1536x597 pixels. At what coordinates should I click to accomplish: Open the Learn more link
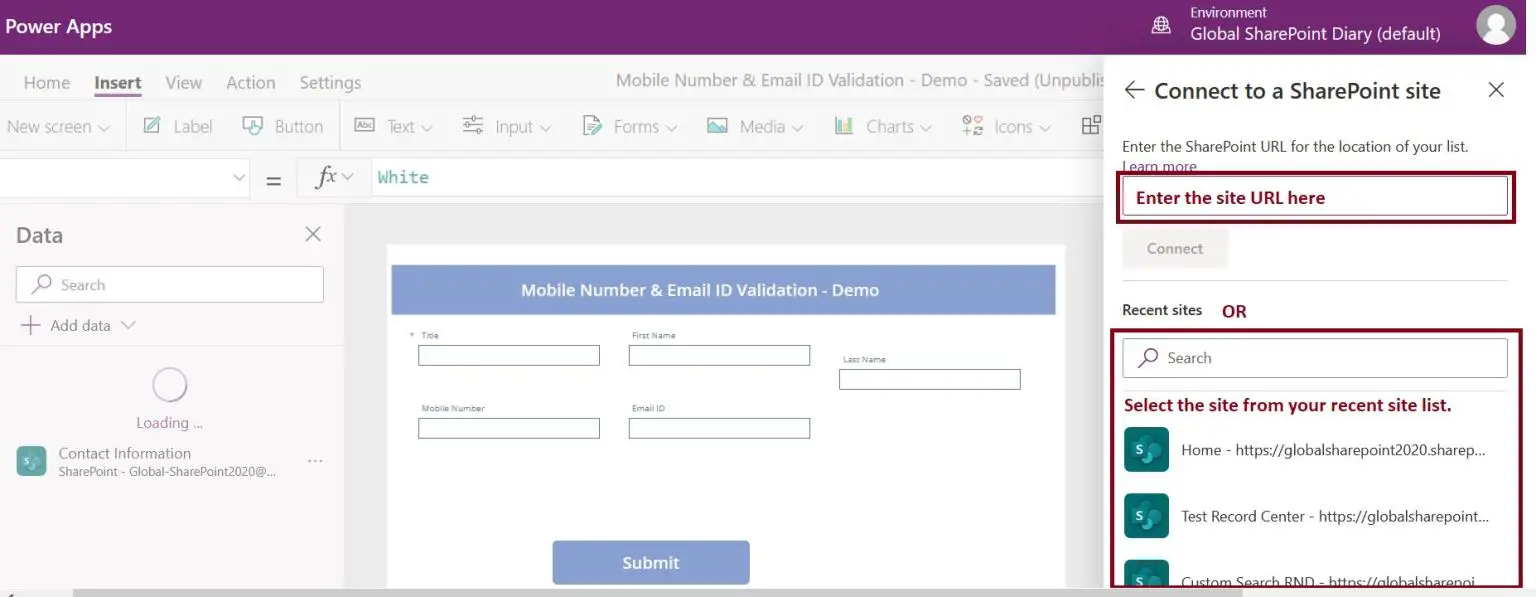tap(1159, 166)
